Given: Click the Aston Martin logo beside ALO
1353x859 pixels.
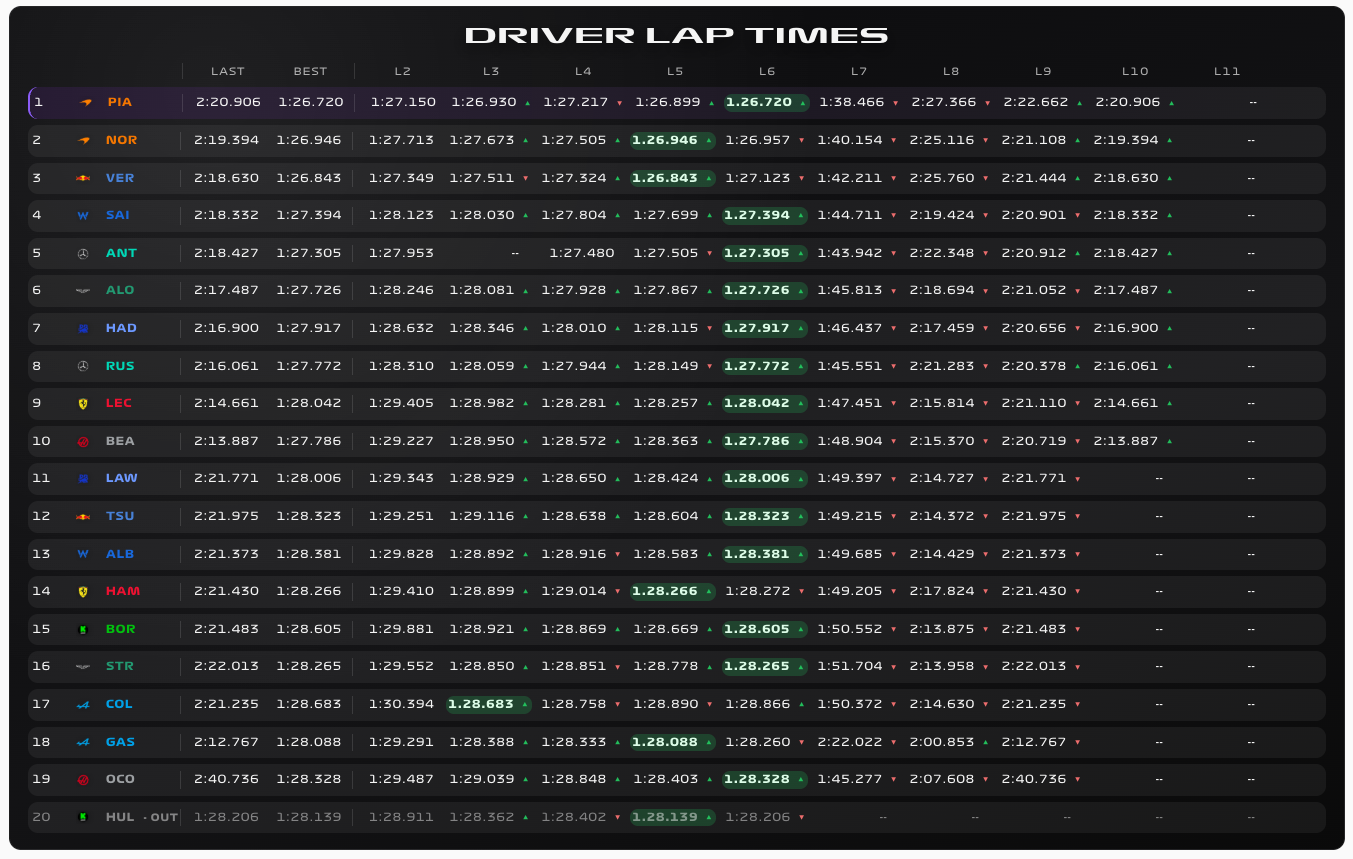Looking at the screenshot, I should [x=83, y=291].
